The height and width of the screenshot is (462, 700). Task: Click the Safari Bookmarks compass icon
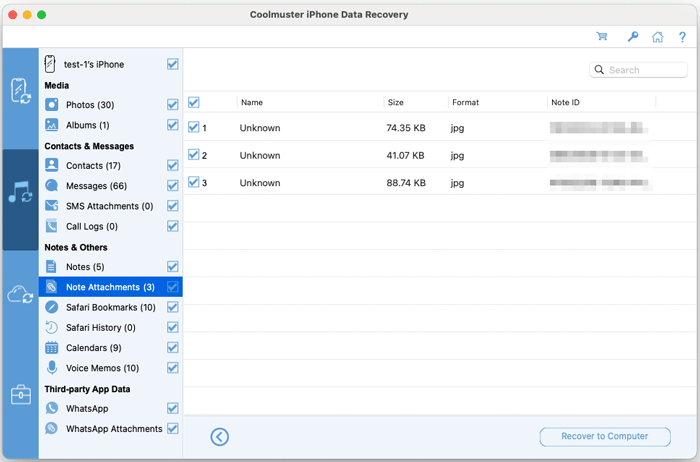[51, 307]
